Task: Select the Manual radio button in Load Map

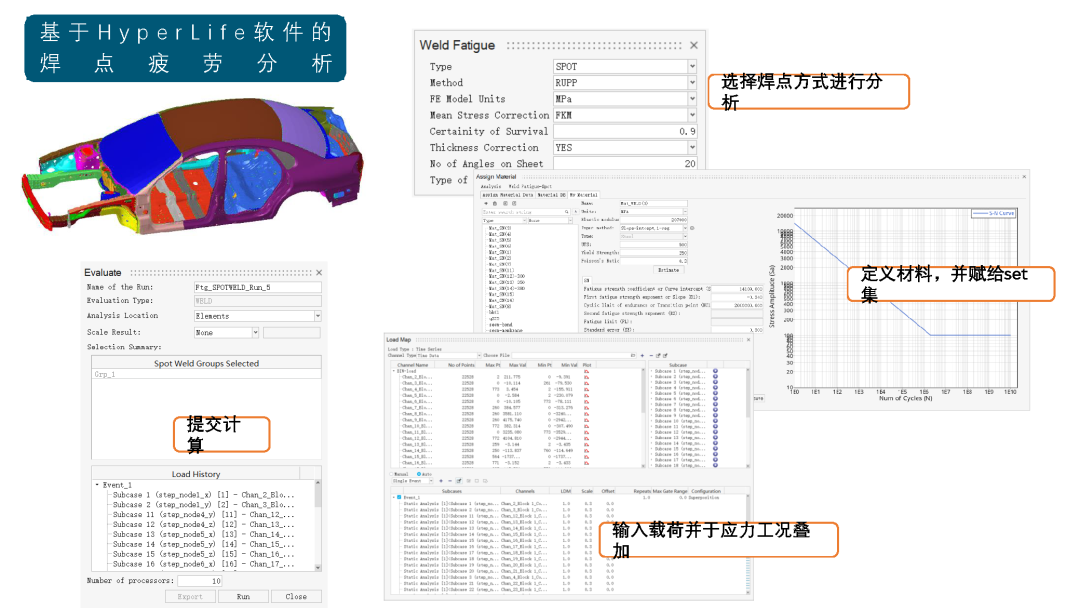Action: 391,474
